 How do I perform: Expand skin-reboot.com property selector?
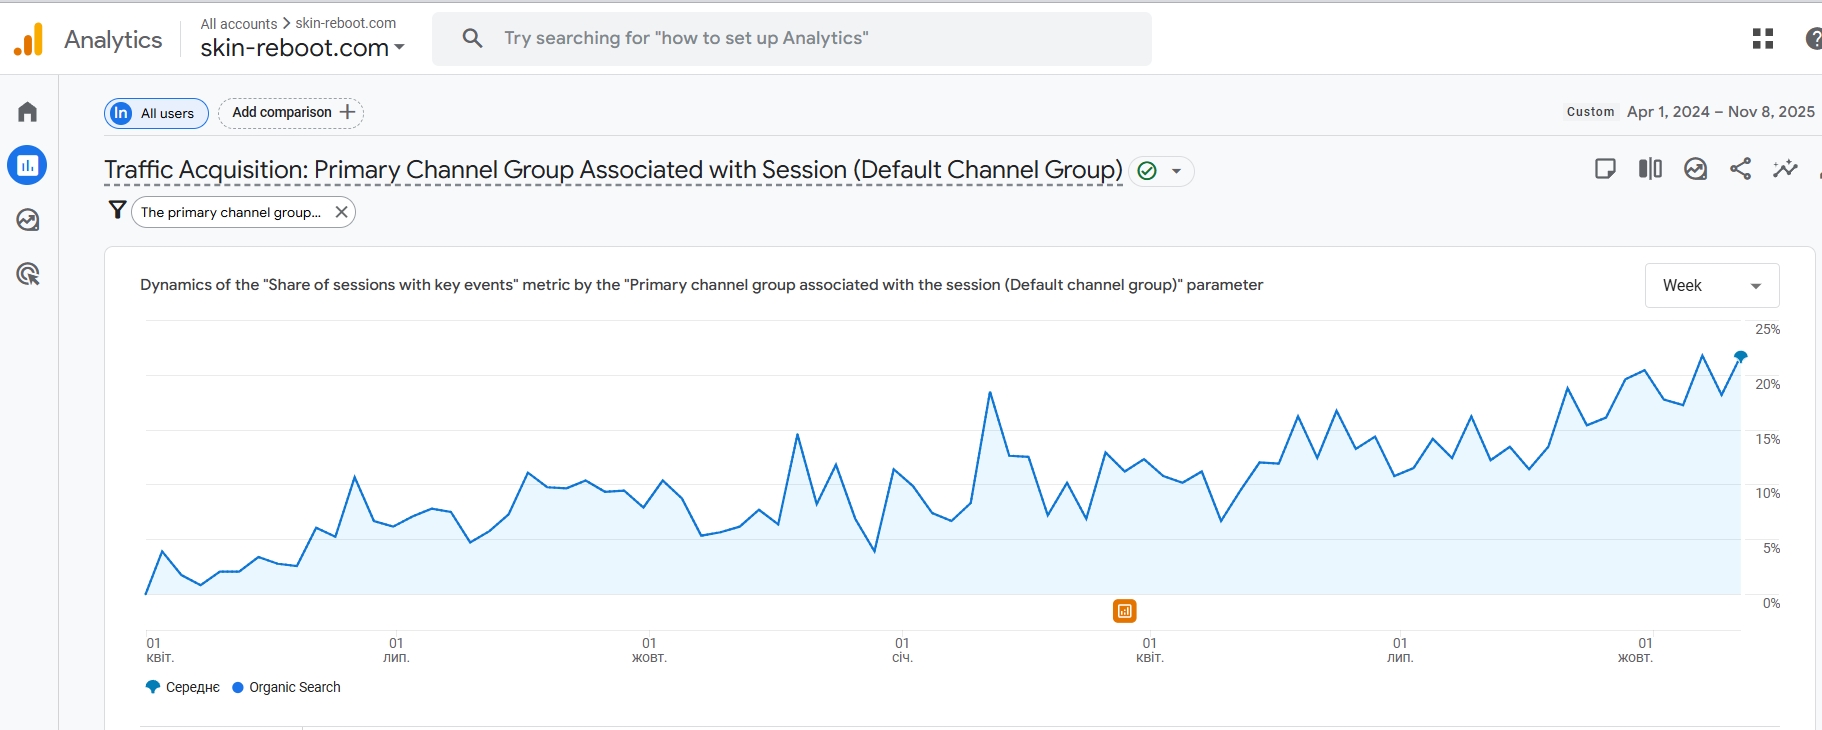tap(302, 48)
